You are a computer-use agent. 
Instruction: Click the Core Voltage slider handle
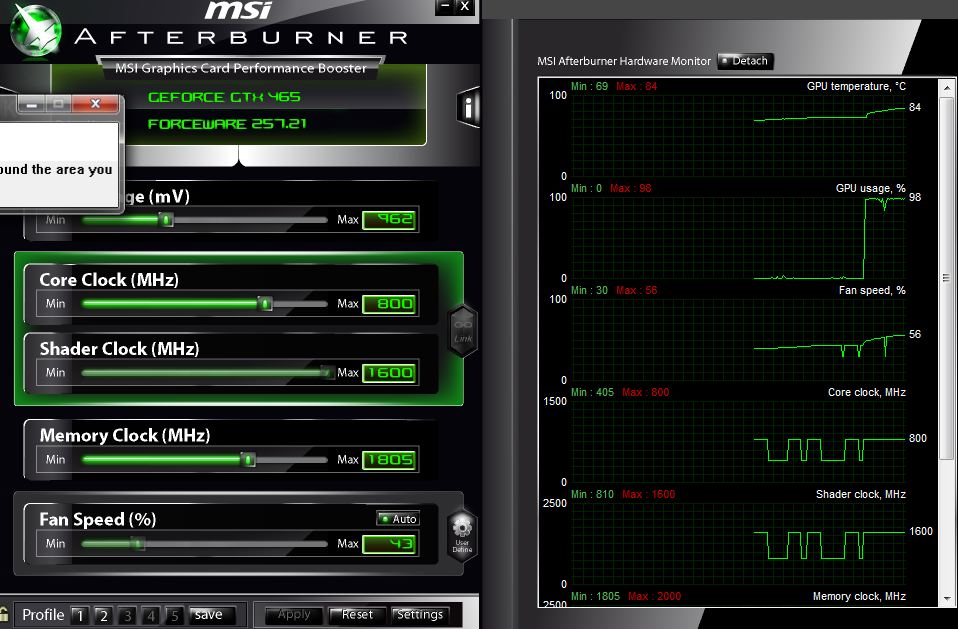[166, 219]
